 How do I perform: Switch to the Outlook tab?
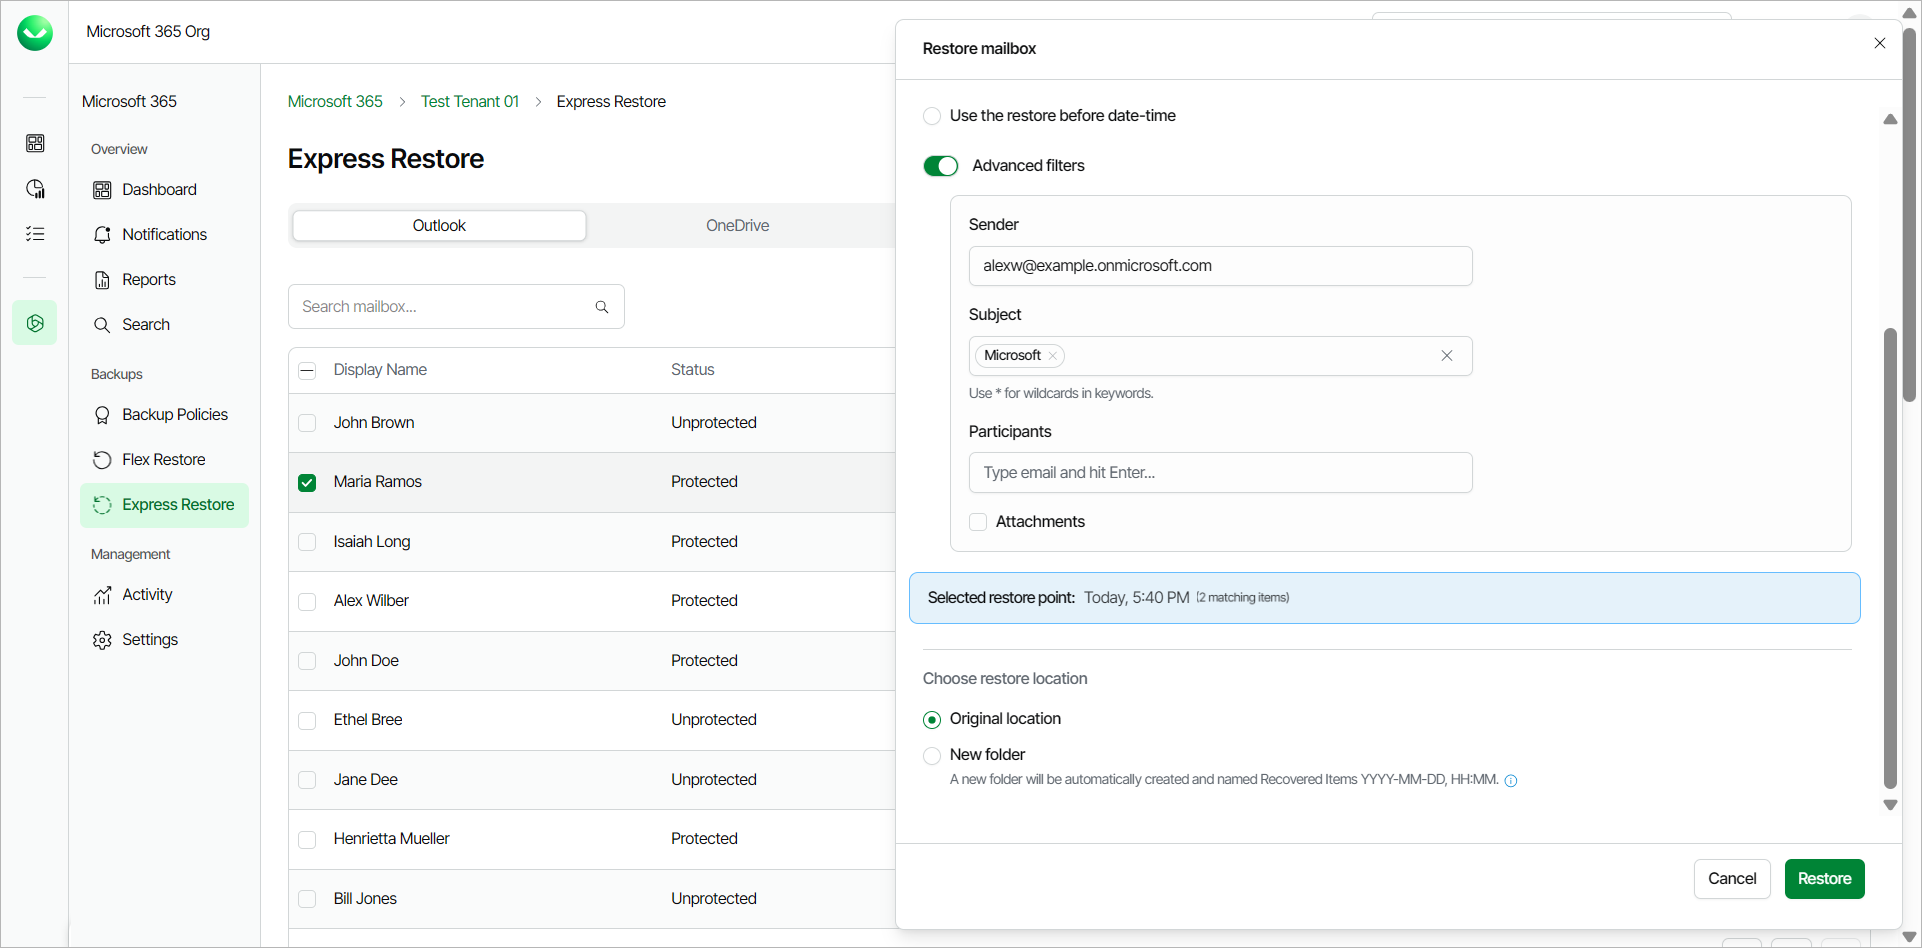tap(439, 226)
